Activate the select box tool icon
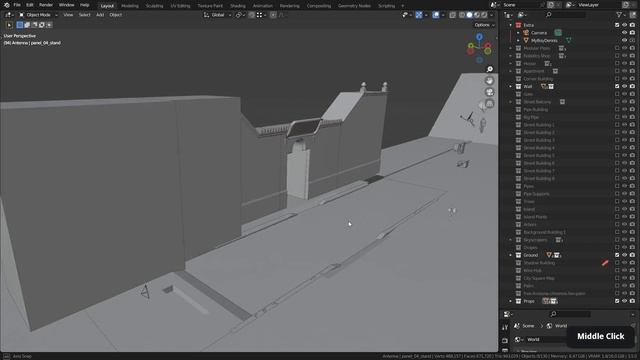The height and width of the screenshot is (360, 640). (9, 25)
